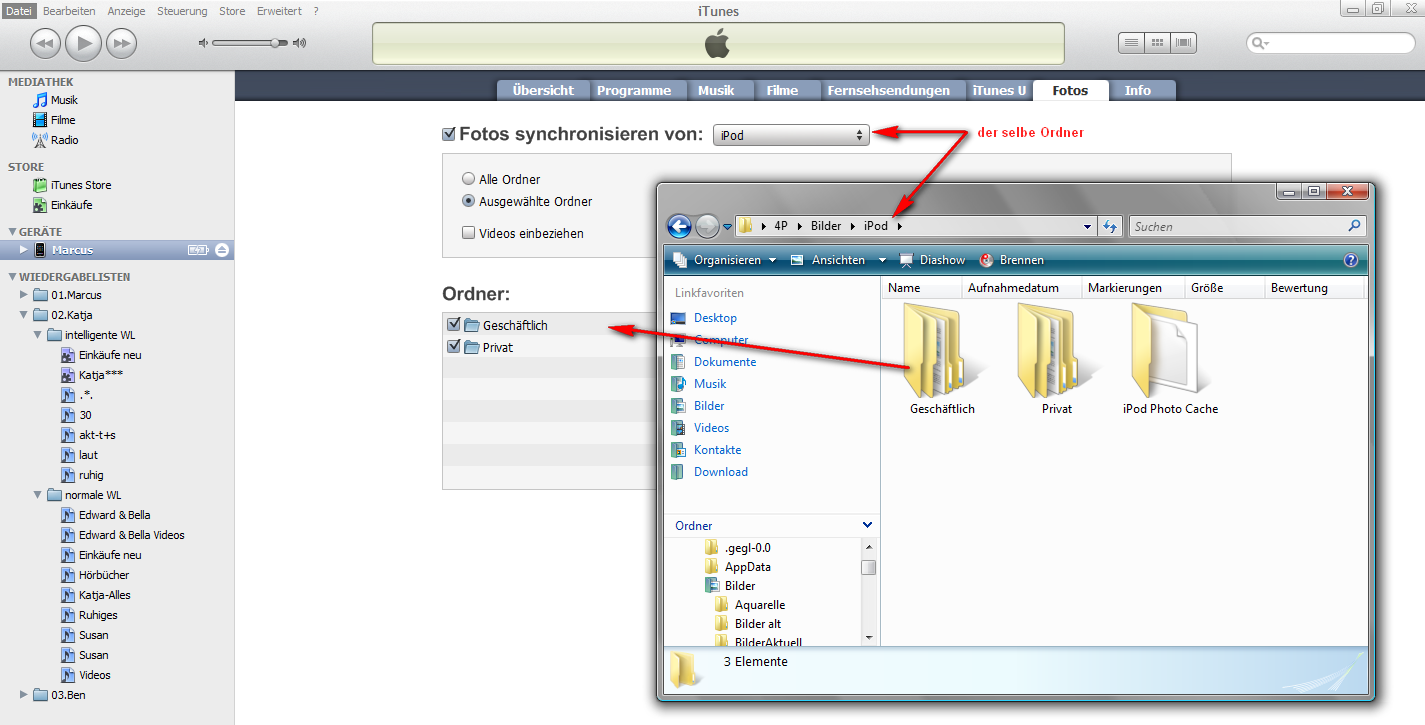Click the iTunes play button
1425x725 pixels.
pos(84,43)
